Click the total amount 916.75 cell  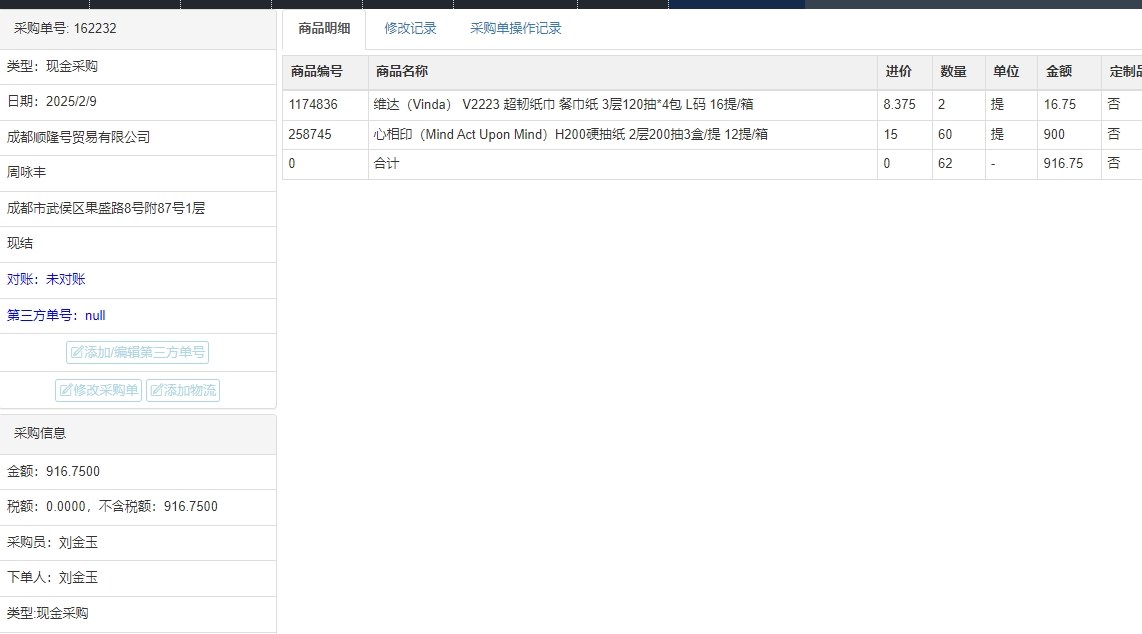coord(1069,164)
